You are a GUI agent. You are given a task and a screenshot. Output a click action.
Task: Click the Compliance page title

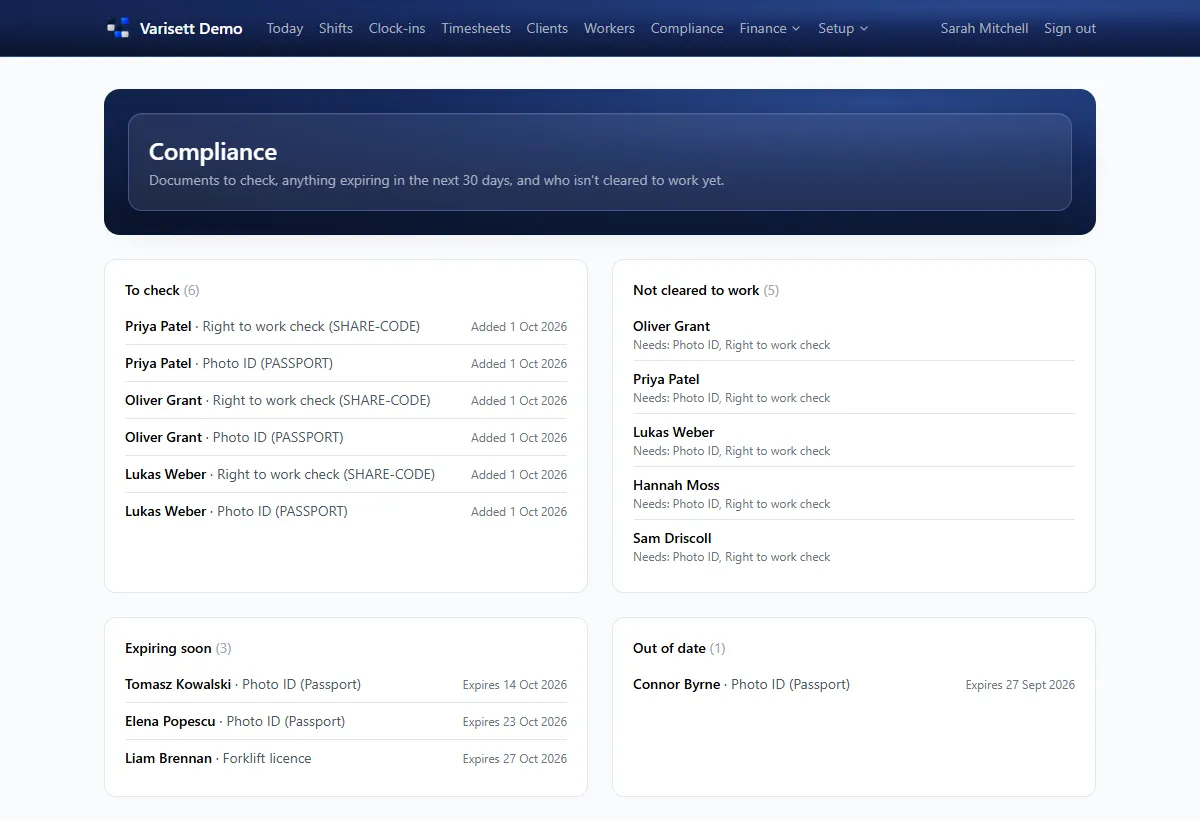coord(213,152)
